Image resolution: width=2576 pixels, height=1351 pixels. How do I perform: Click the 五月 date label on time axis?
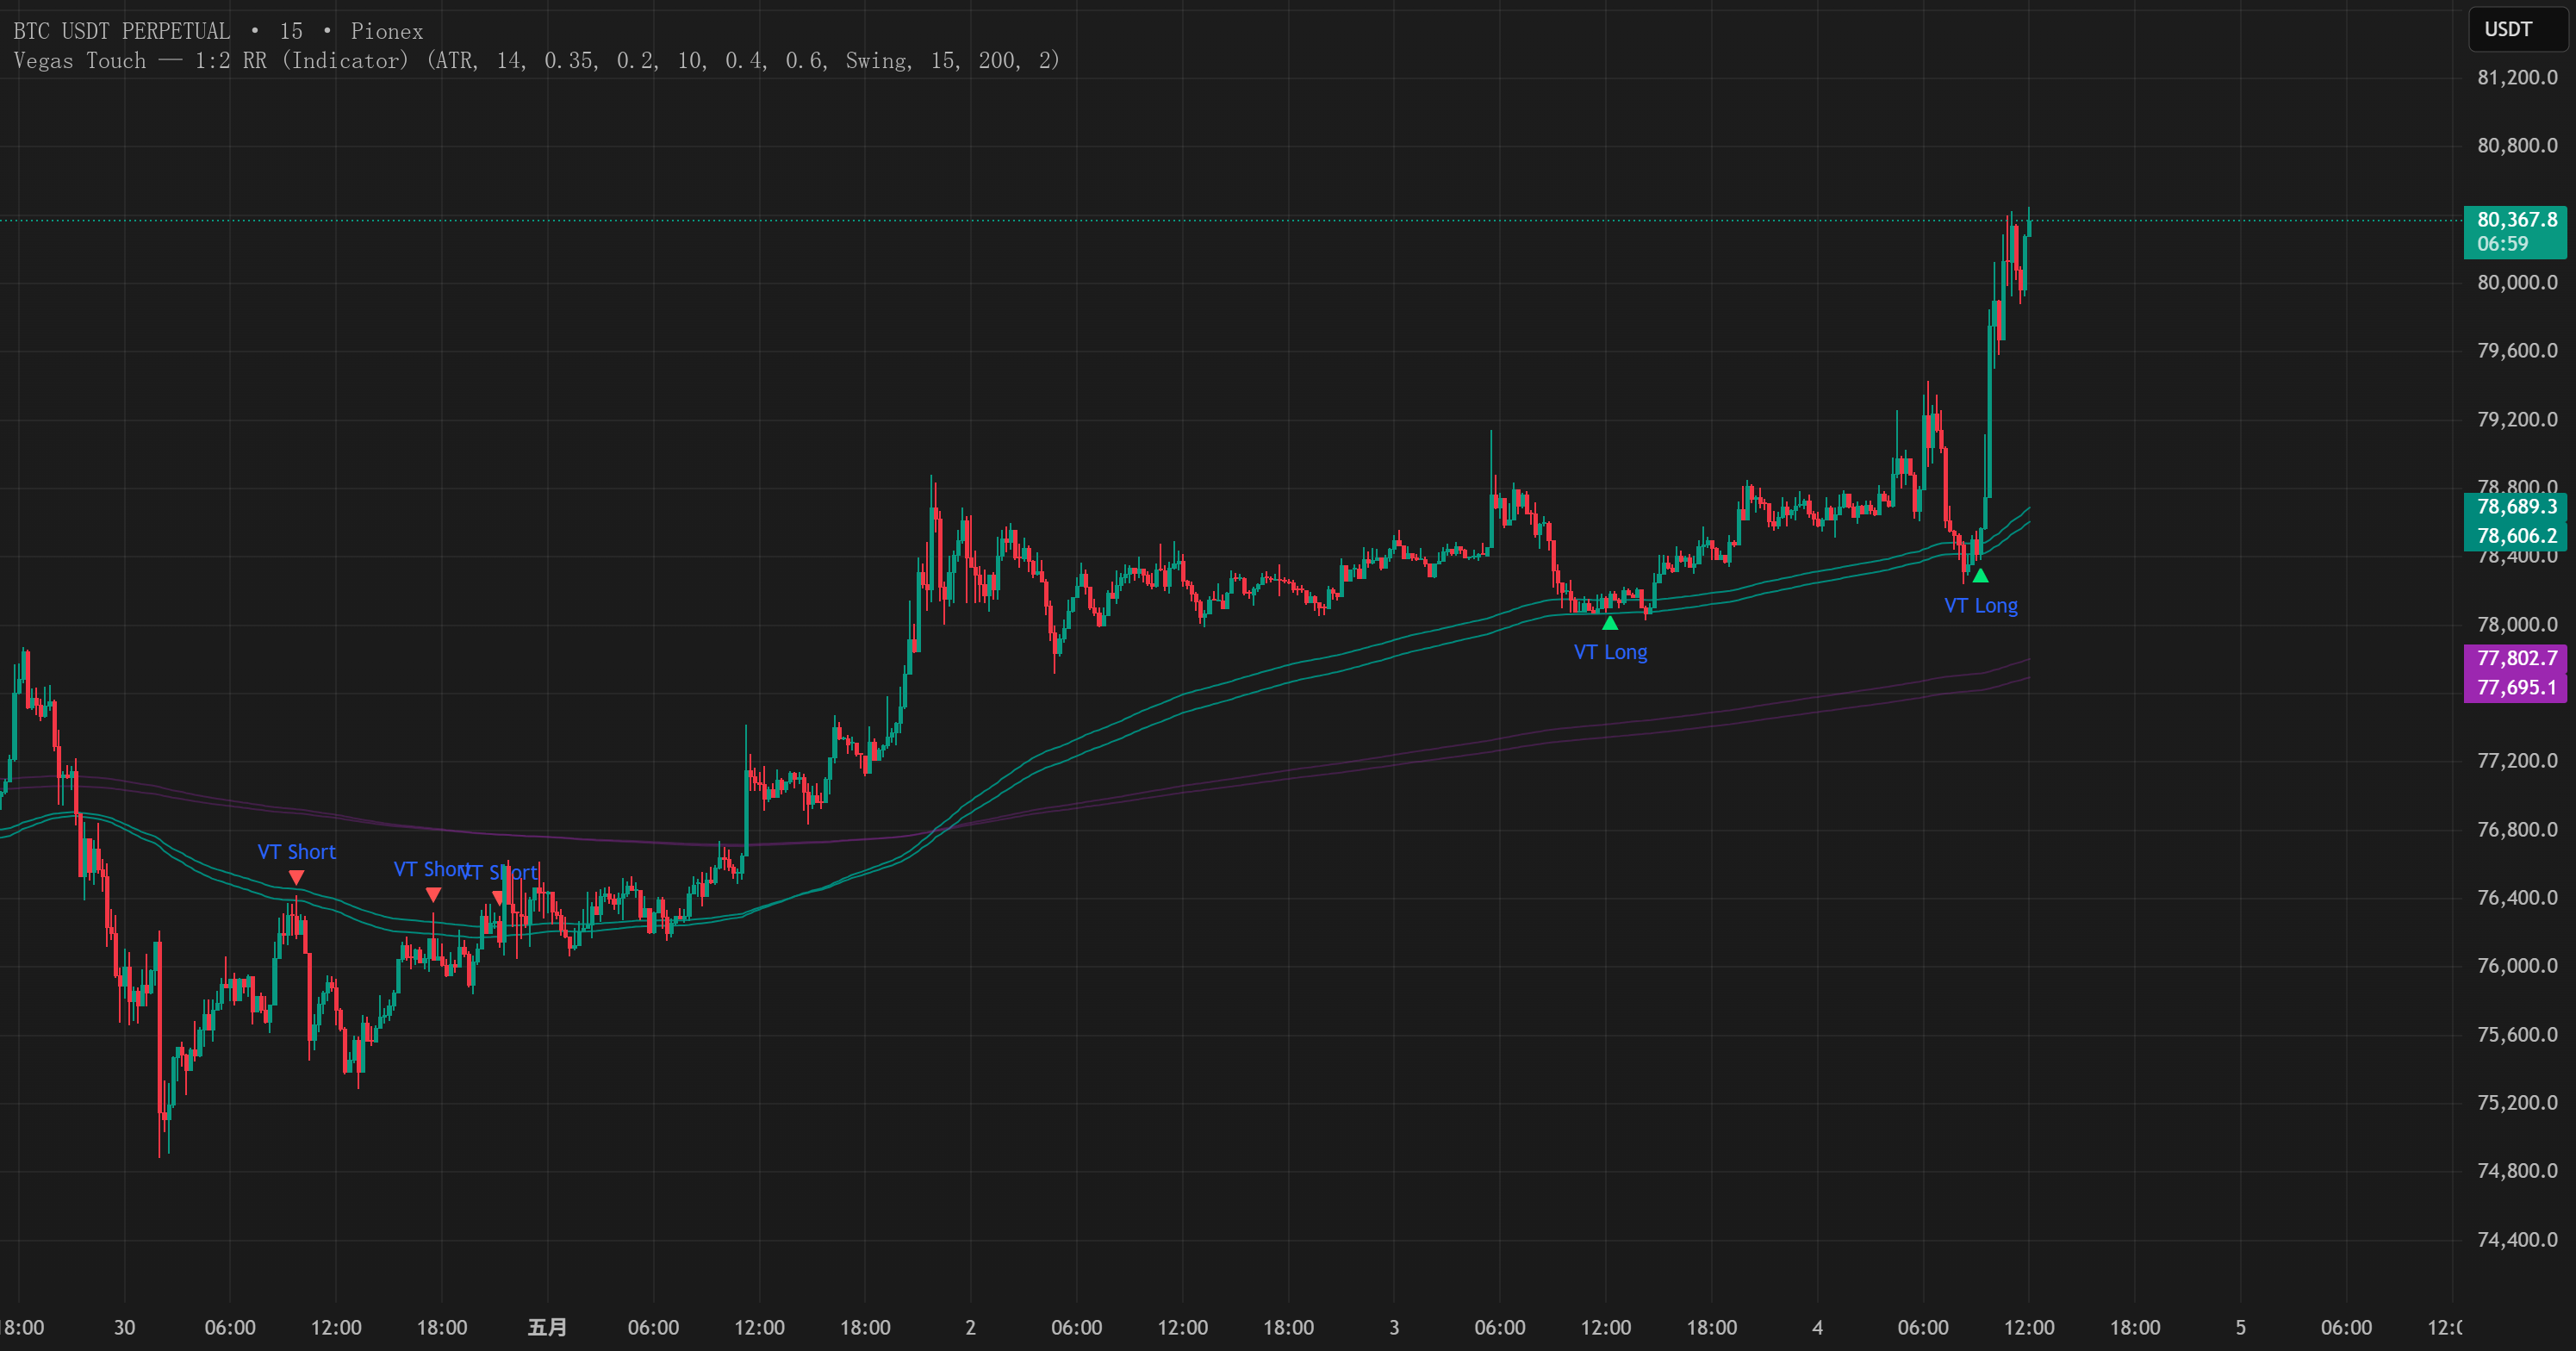pyautogui.click(x=547, y=1327)
